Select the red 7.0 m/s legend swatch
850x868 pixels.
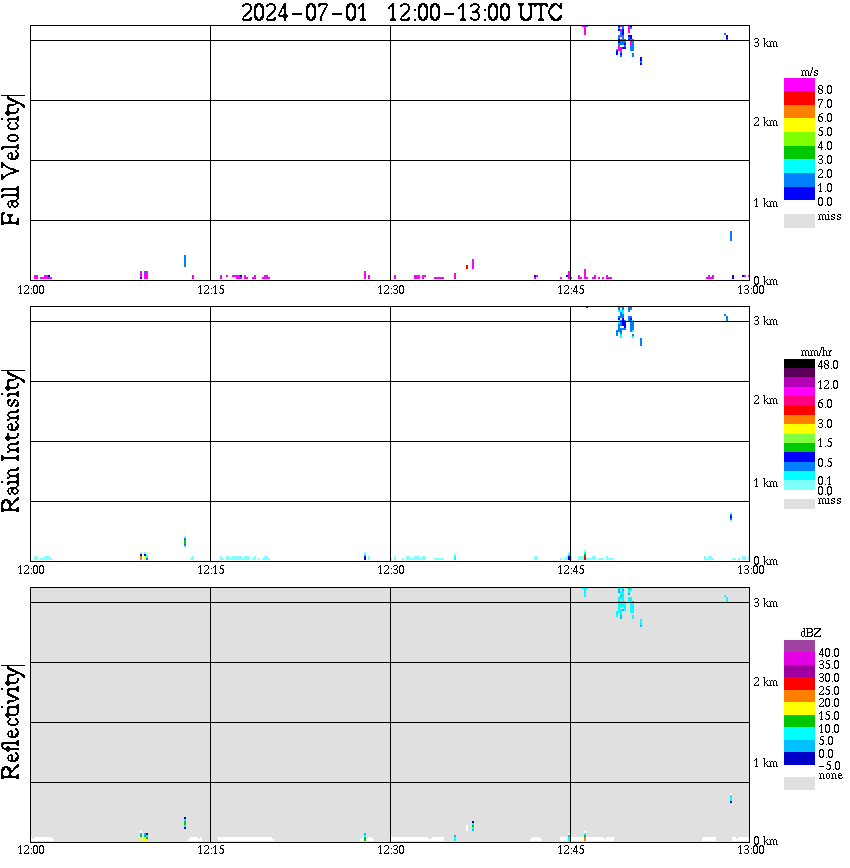tap(799, 99)
